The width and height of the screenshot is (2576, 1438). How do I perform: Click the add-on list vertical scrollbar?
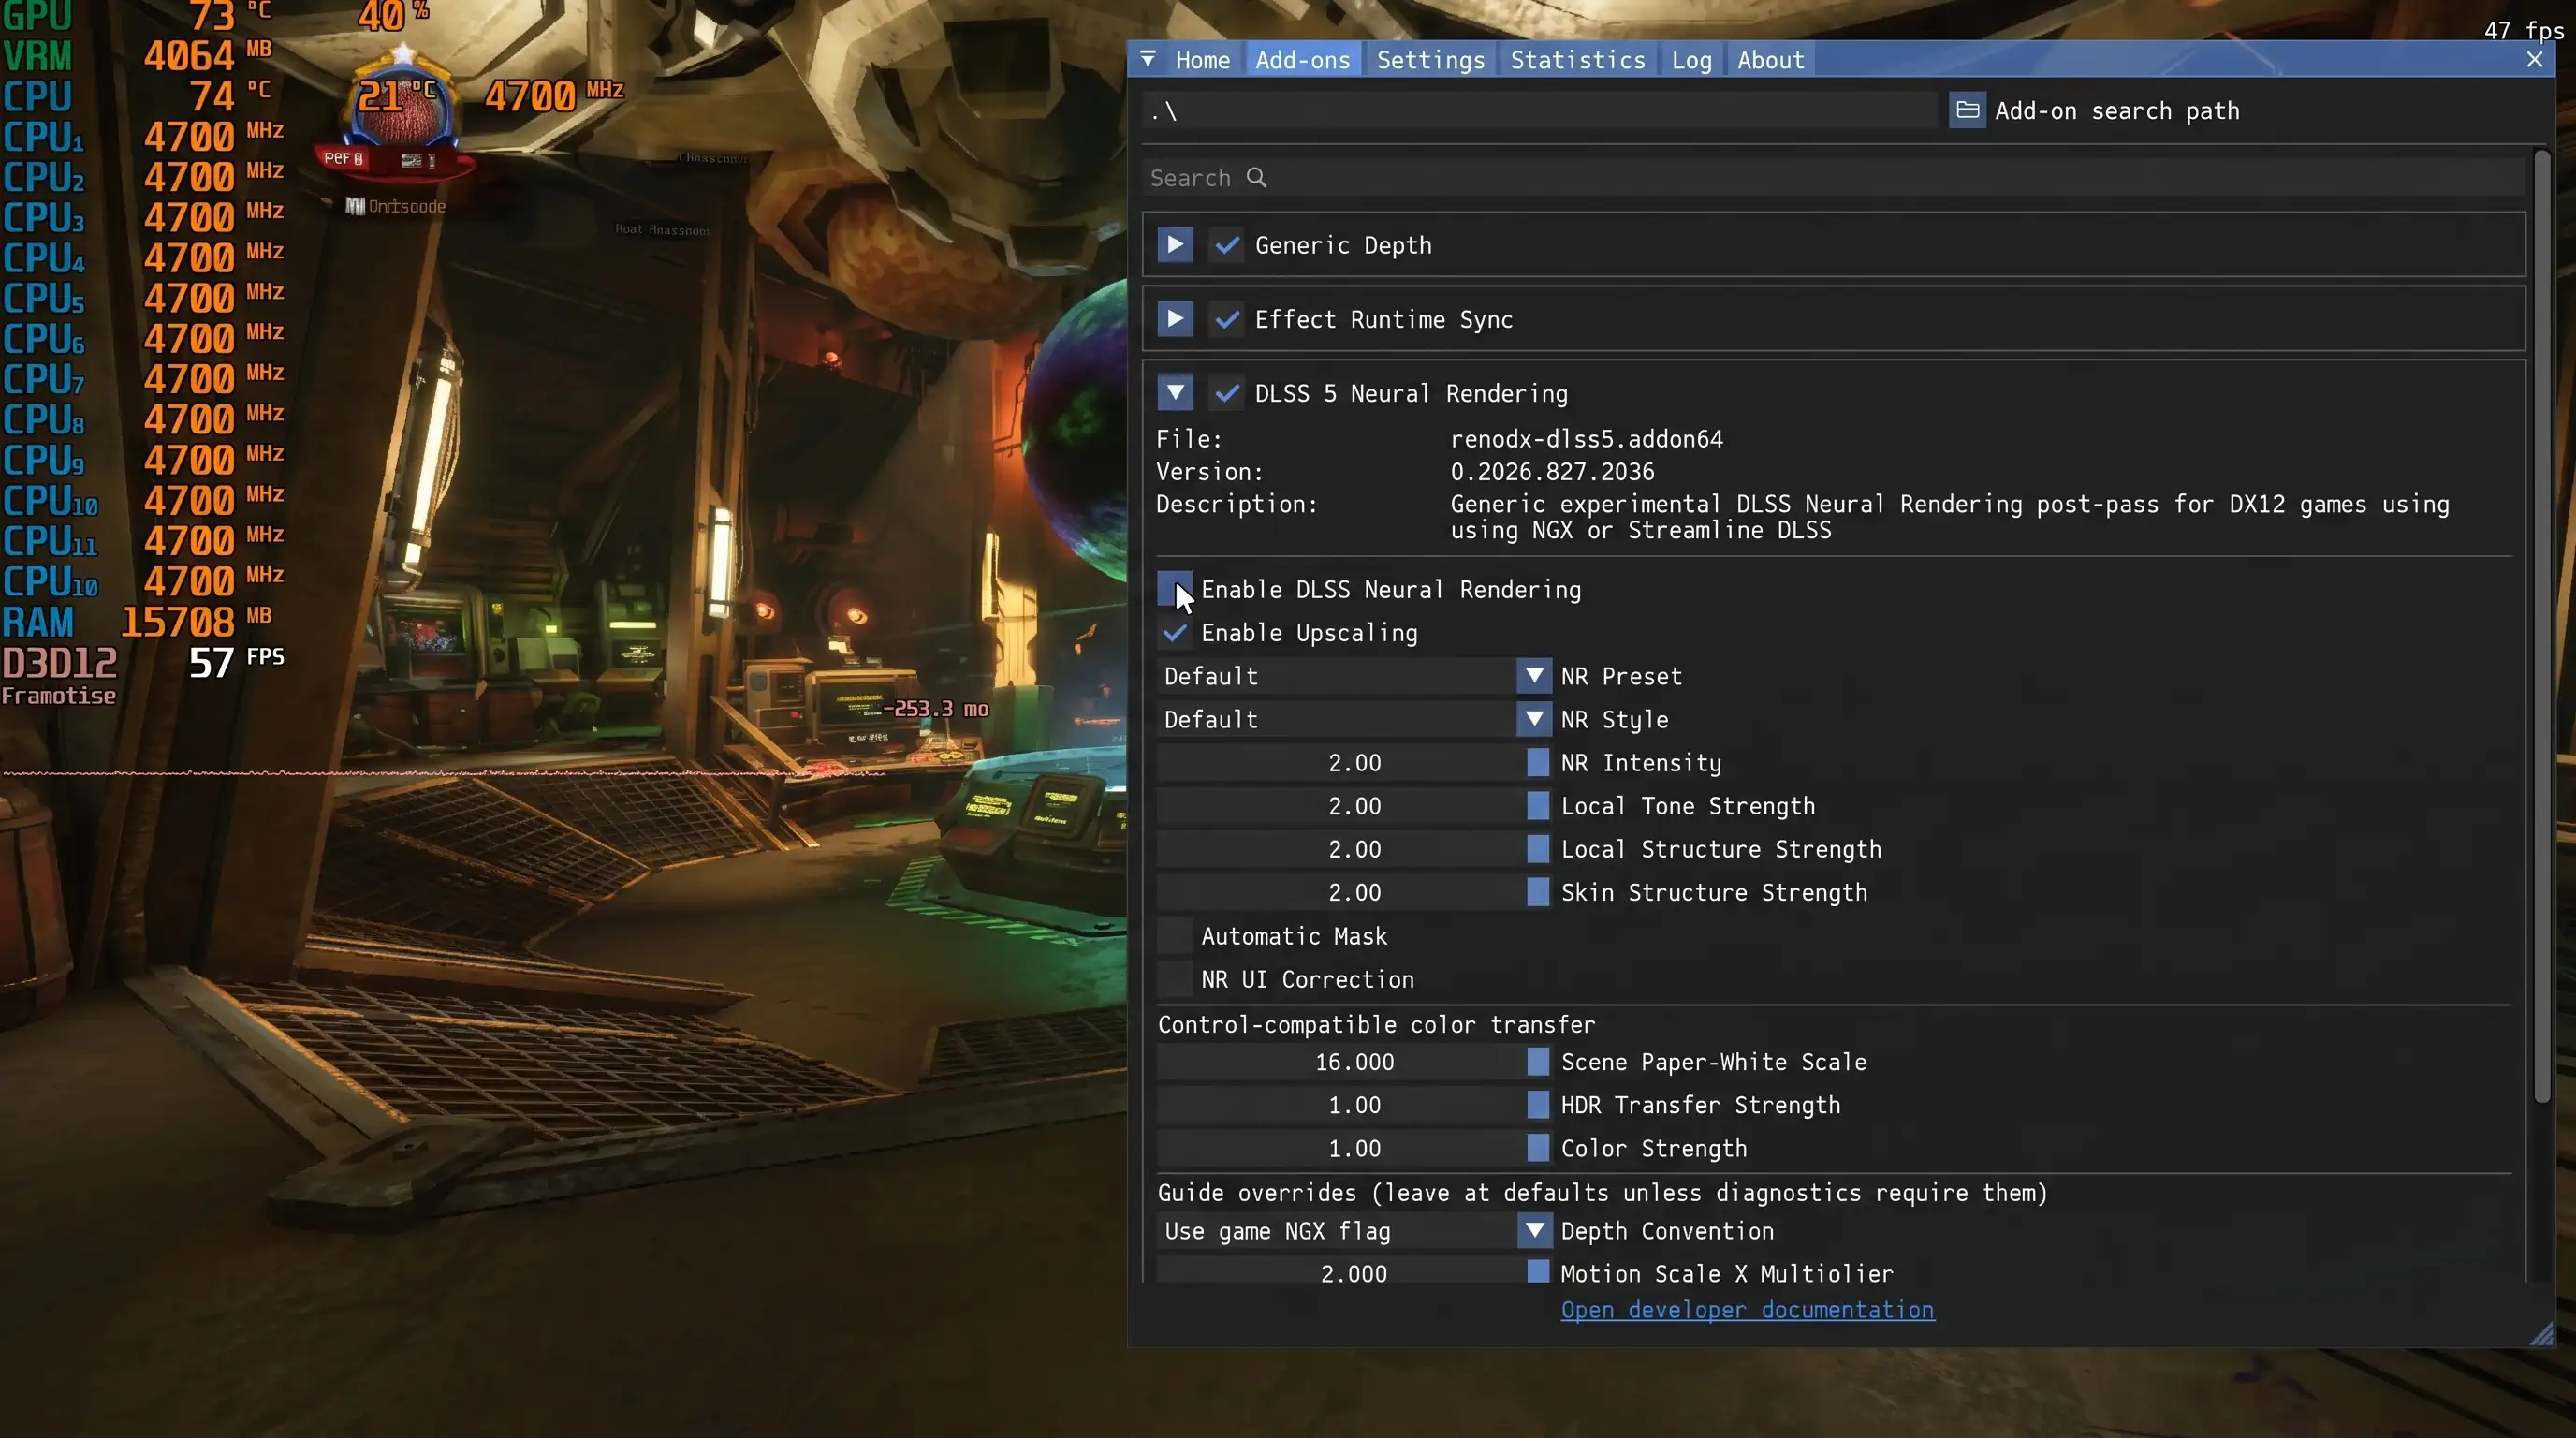[x=2541, y=626]
